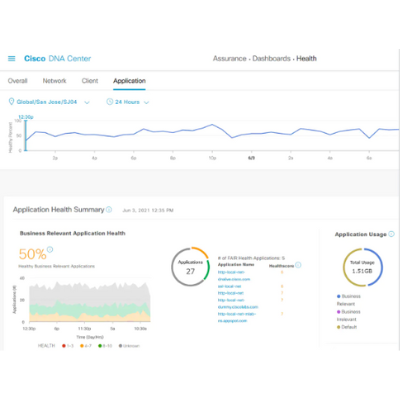This screenshot has width=400, height=400.
Task: Click the 50% healthy applications value
Action: tap(32, 254)
